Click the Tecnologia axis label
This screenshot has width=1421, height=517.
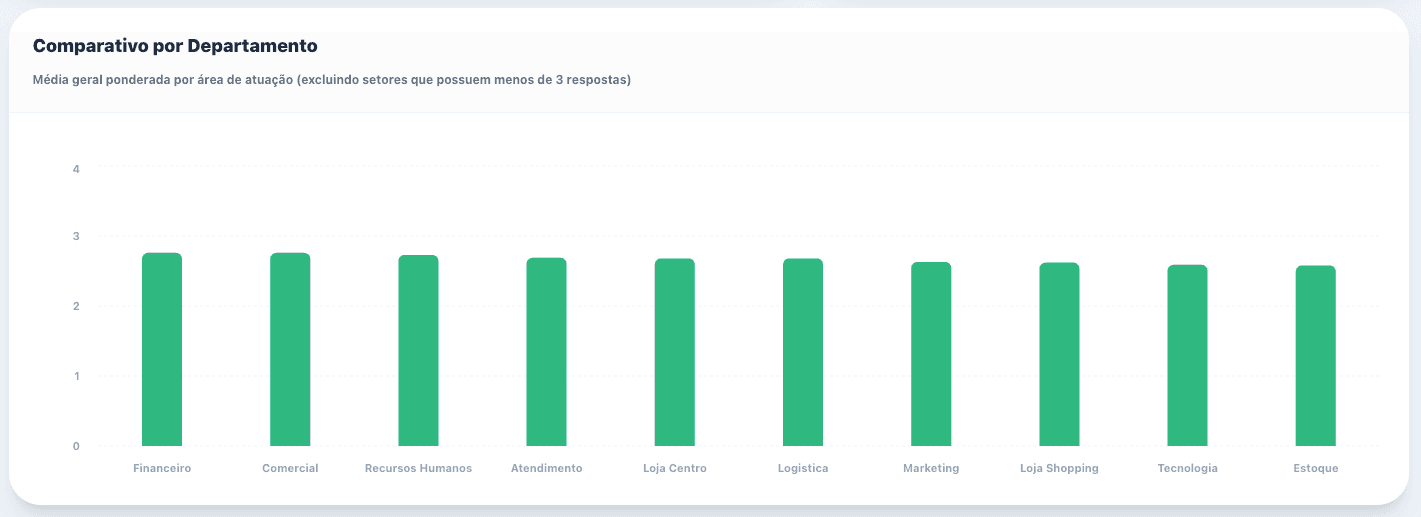[1187, 468]
